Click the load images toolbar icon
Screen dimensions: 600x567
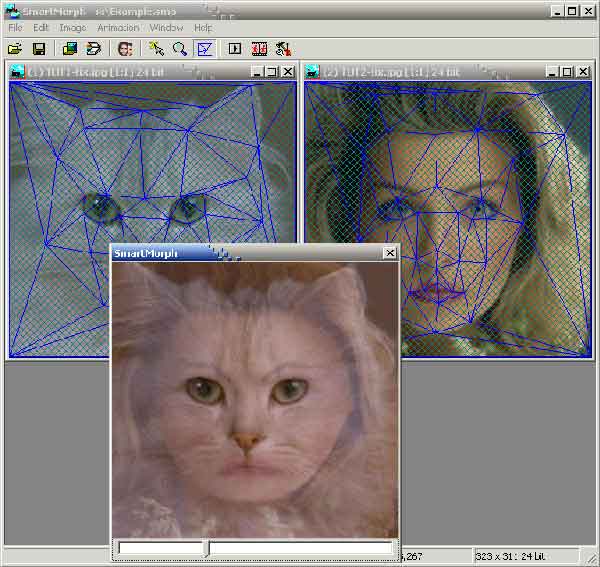pyautogui.click(x=70, y=49)
